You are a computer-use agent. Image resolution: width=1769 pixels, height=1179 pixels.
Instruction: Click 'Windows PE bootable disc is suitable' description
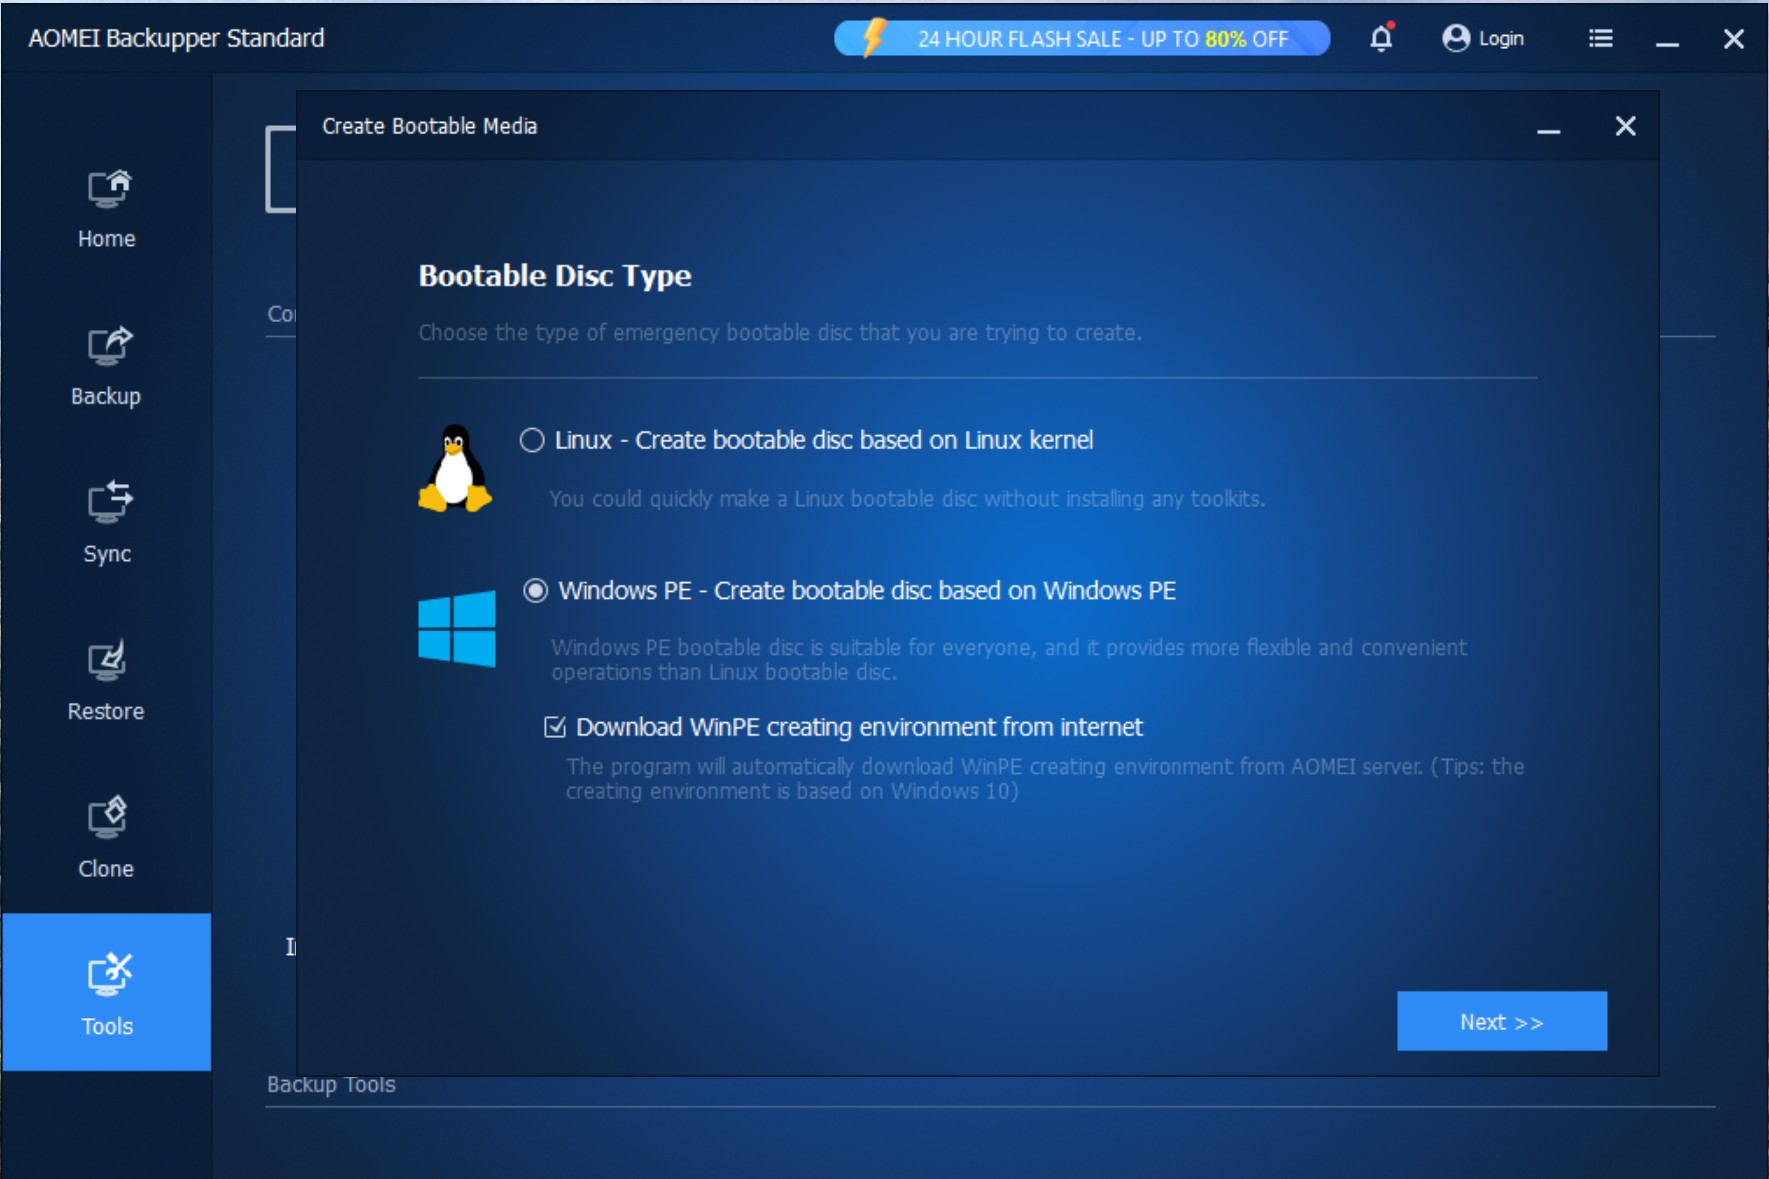[1009, 659]
